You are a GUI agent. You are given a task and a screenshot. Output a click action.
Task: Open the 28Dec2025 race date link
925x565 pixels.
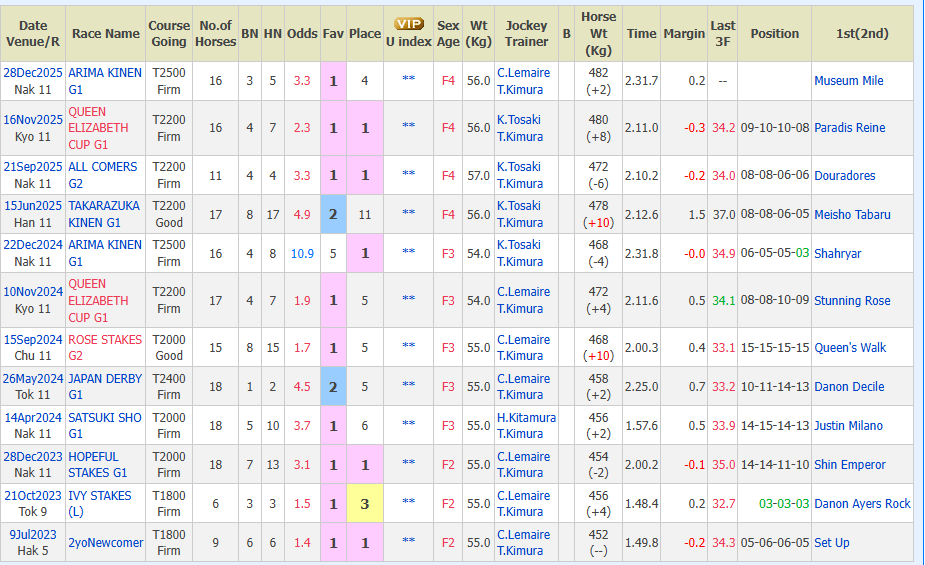33,73
